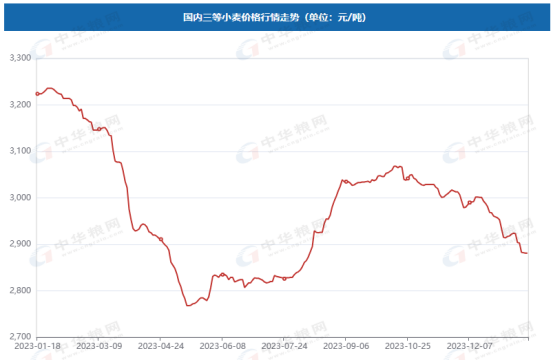Select the 2023-09-06 data point marker

click(x=346, y=182)
